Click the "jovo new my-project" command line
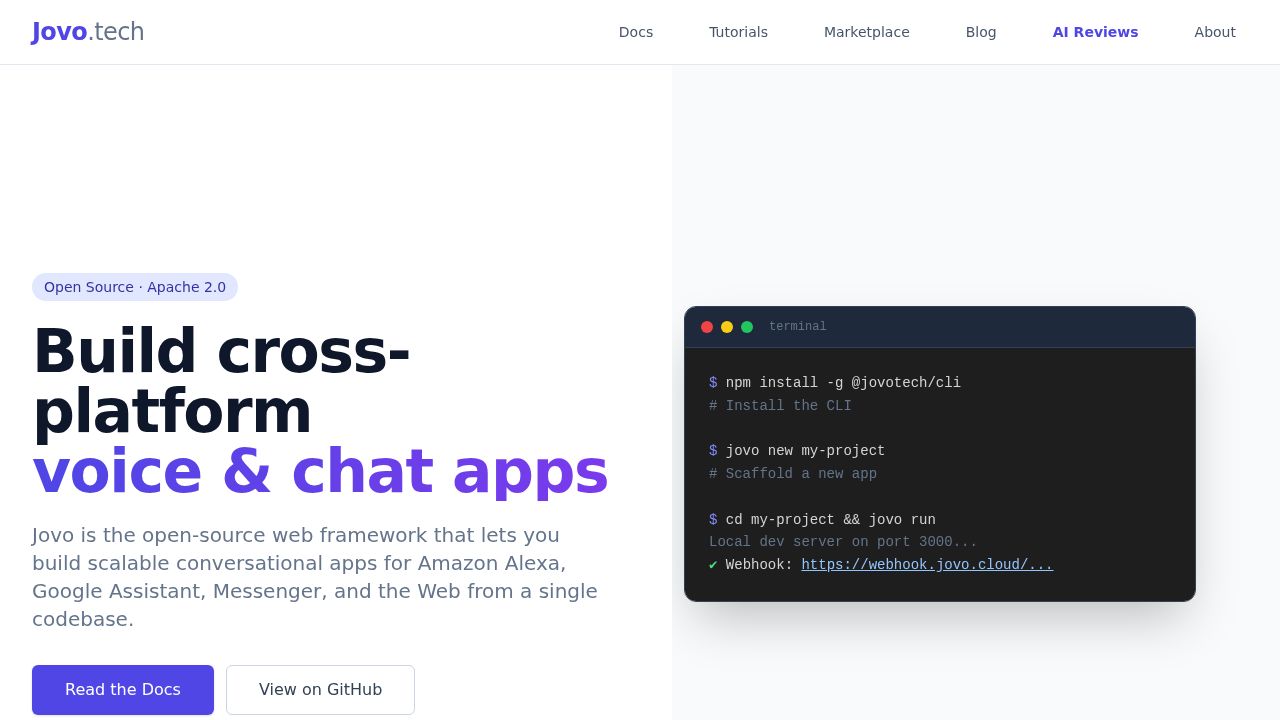 coord(805,451)
